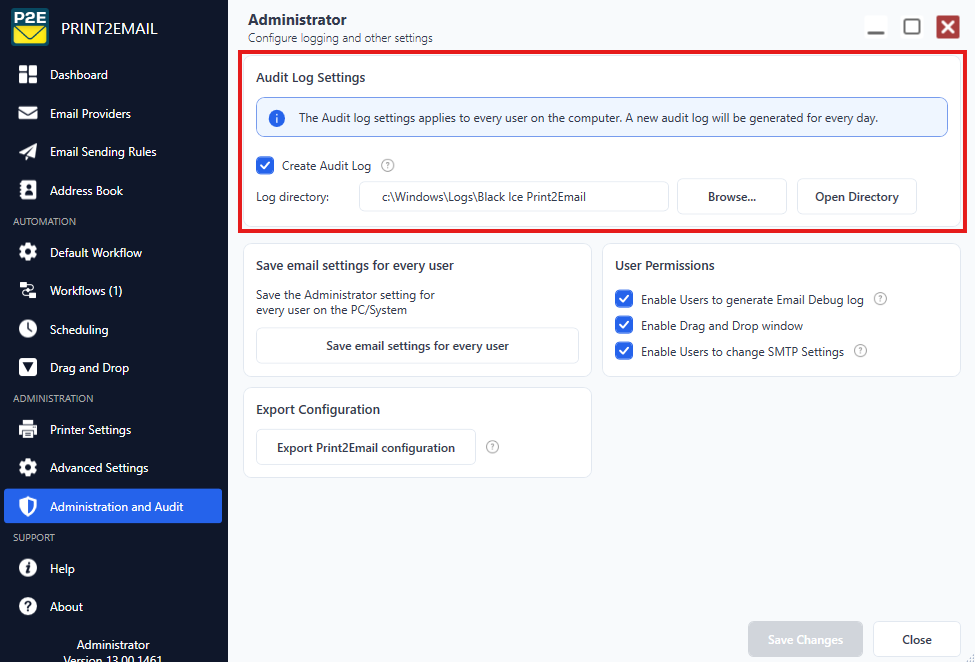The image size is (975, 662).
Task: Click help icon beside SMTP Settings option
Action: pyautogui.click(x=860, y=351)
